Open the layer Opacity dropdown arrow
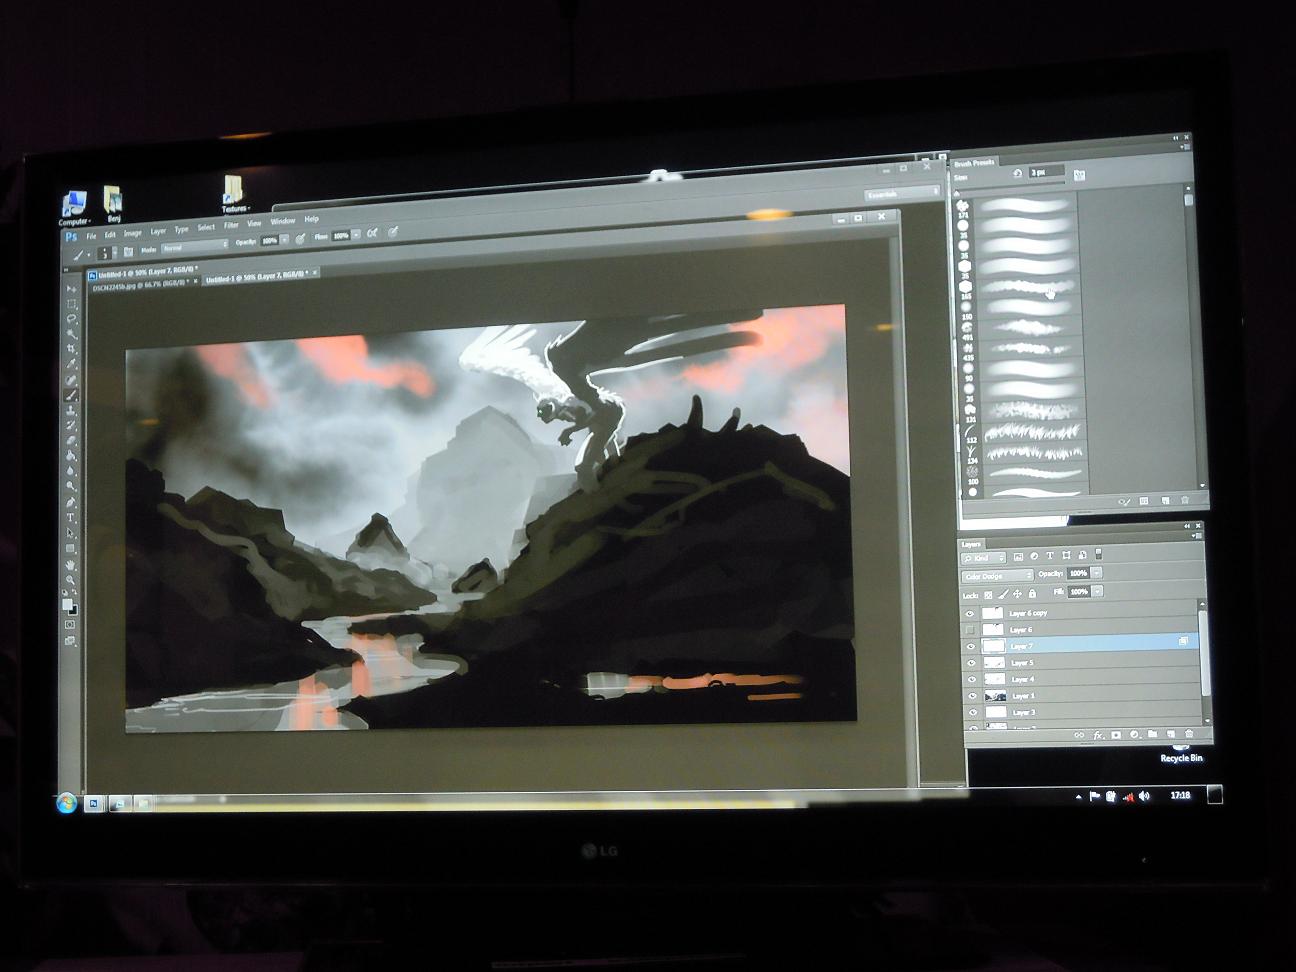The height and width of the screenshot is (972, 1296). (x=1097, y=574)
